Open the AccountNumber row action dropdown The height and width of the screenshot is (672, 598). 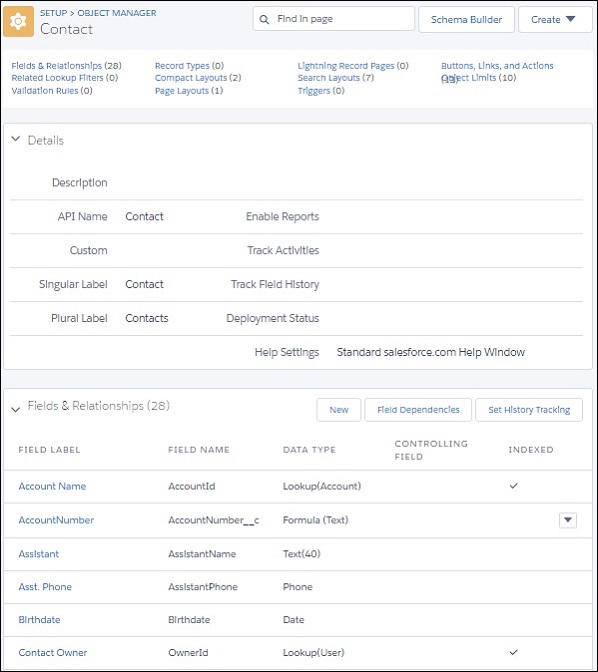pyautogui.click(x=568, y=520)
